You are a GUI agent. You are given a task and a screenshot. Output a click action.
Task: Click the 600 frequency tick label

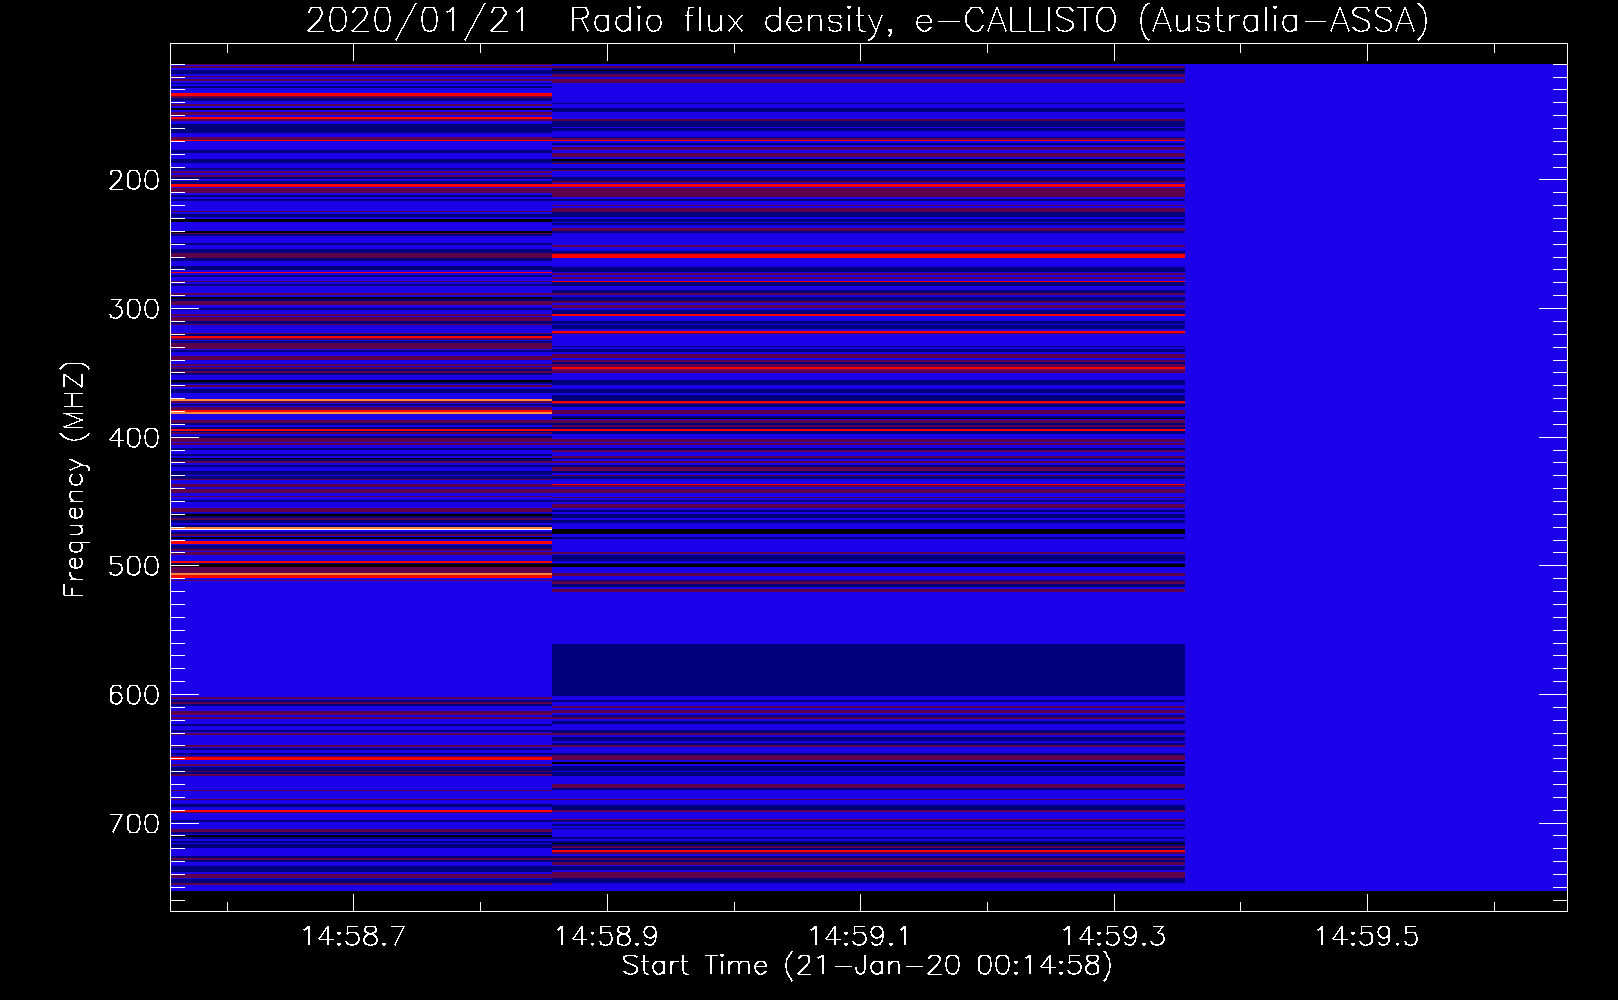tap(134, 695)
